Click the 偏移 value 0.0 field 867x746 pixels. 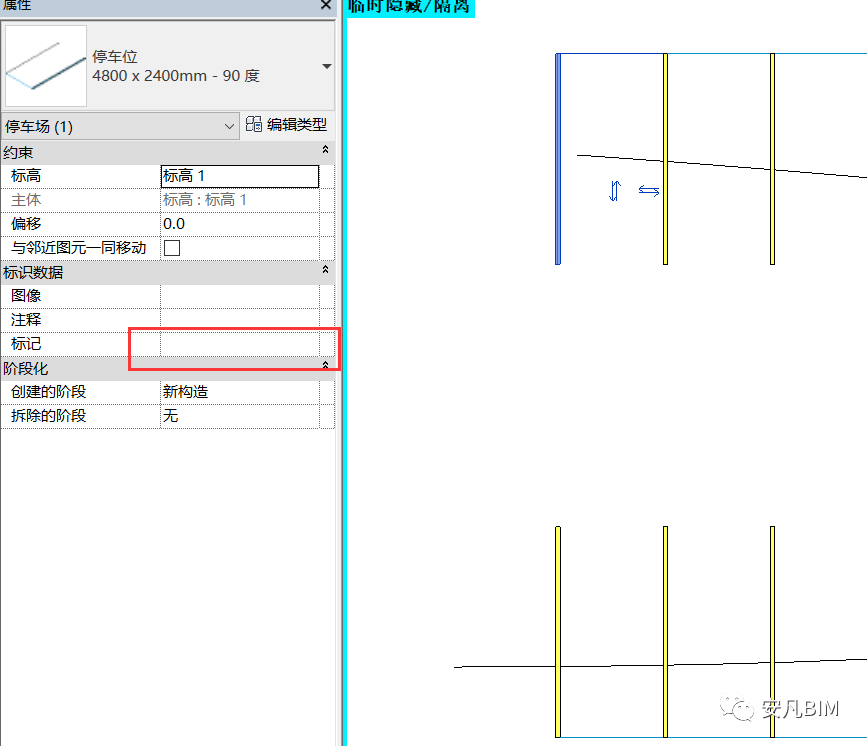pyautogui.click(x=239, y=224)
